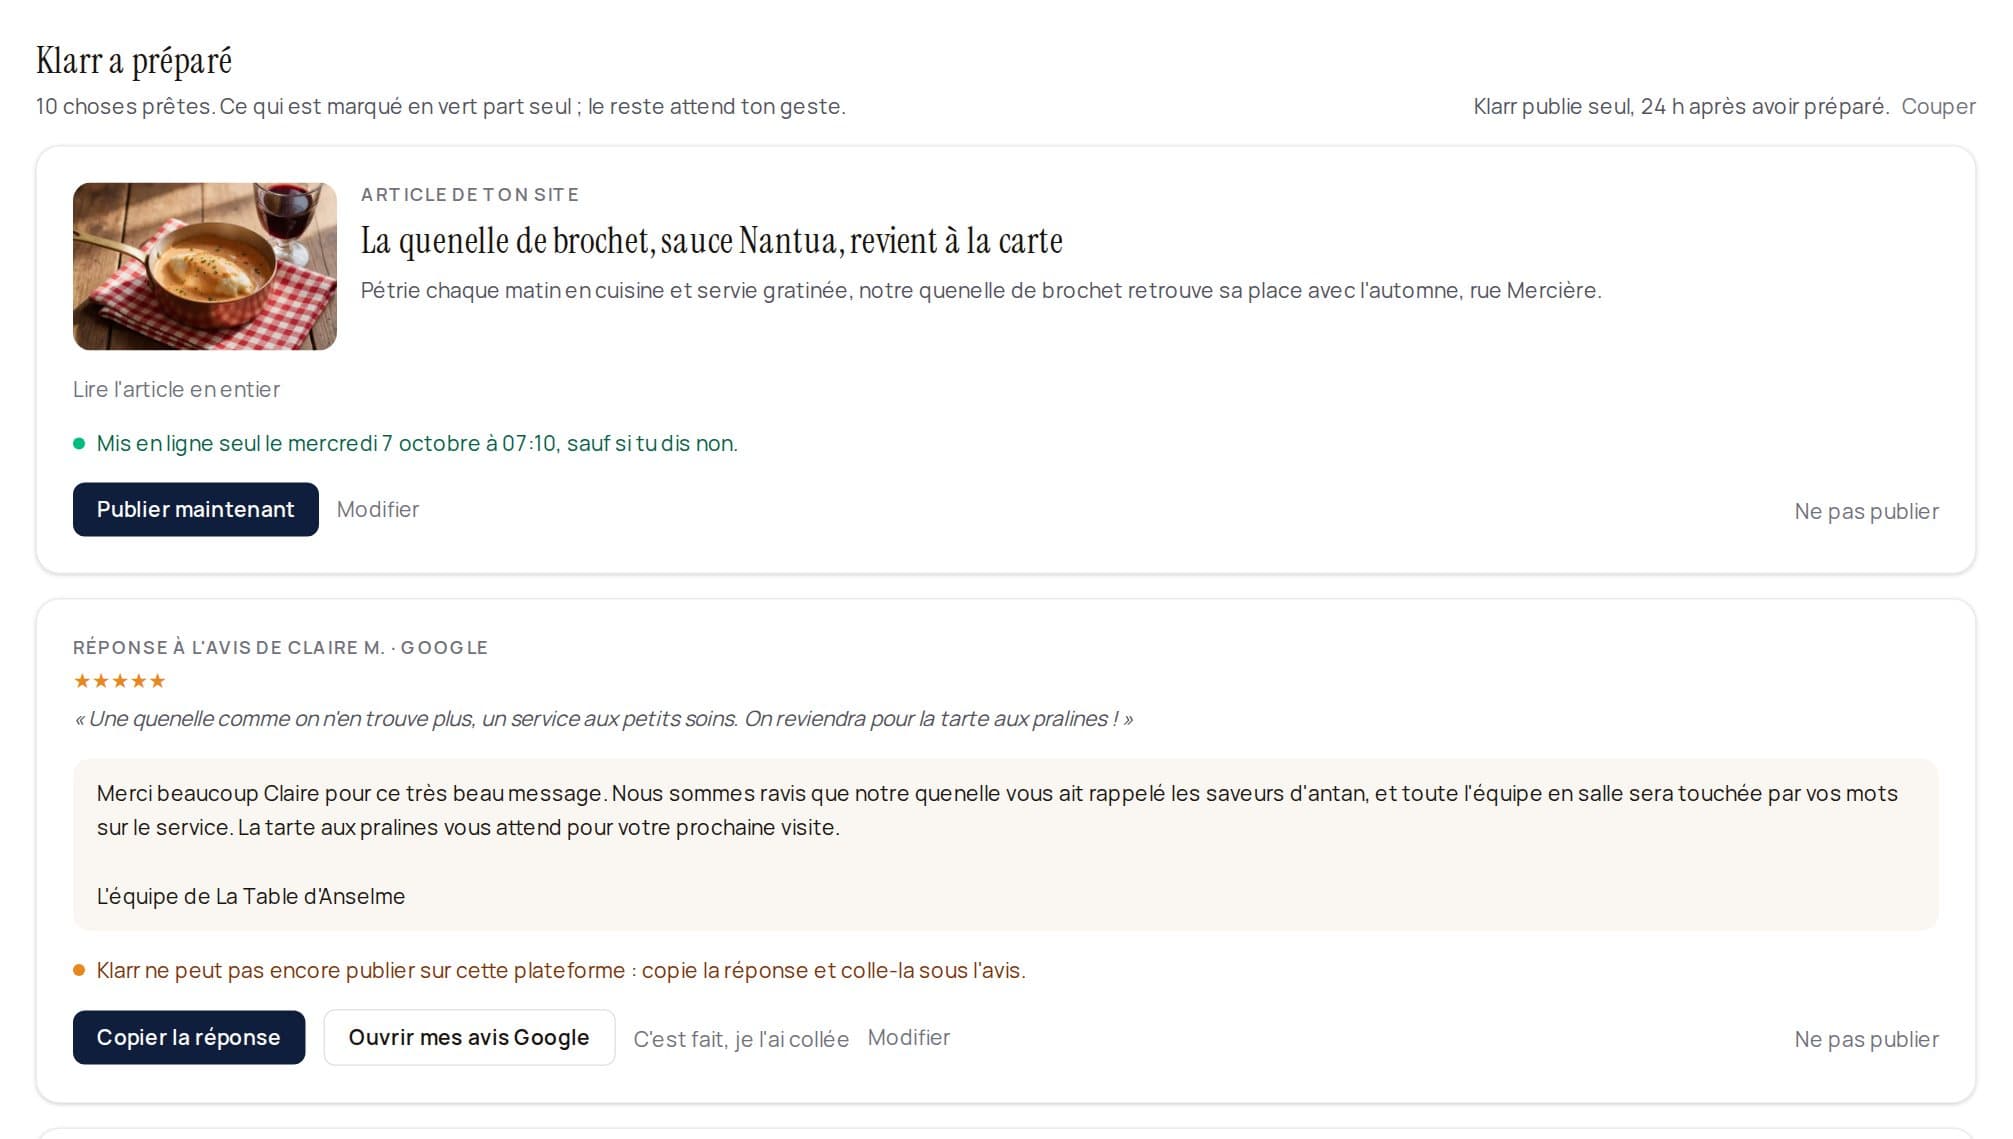Click the article summary starting Pétrie chaque matin
Image resolution: width=2013 pixels, height=1139 pixels.
pyautogui.click(x=981, y=290)
